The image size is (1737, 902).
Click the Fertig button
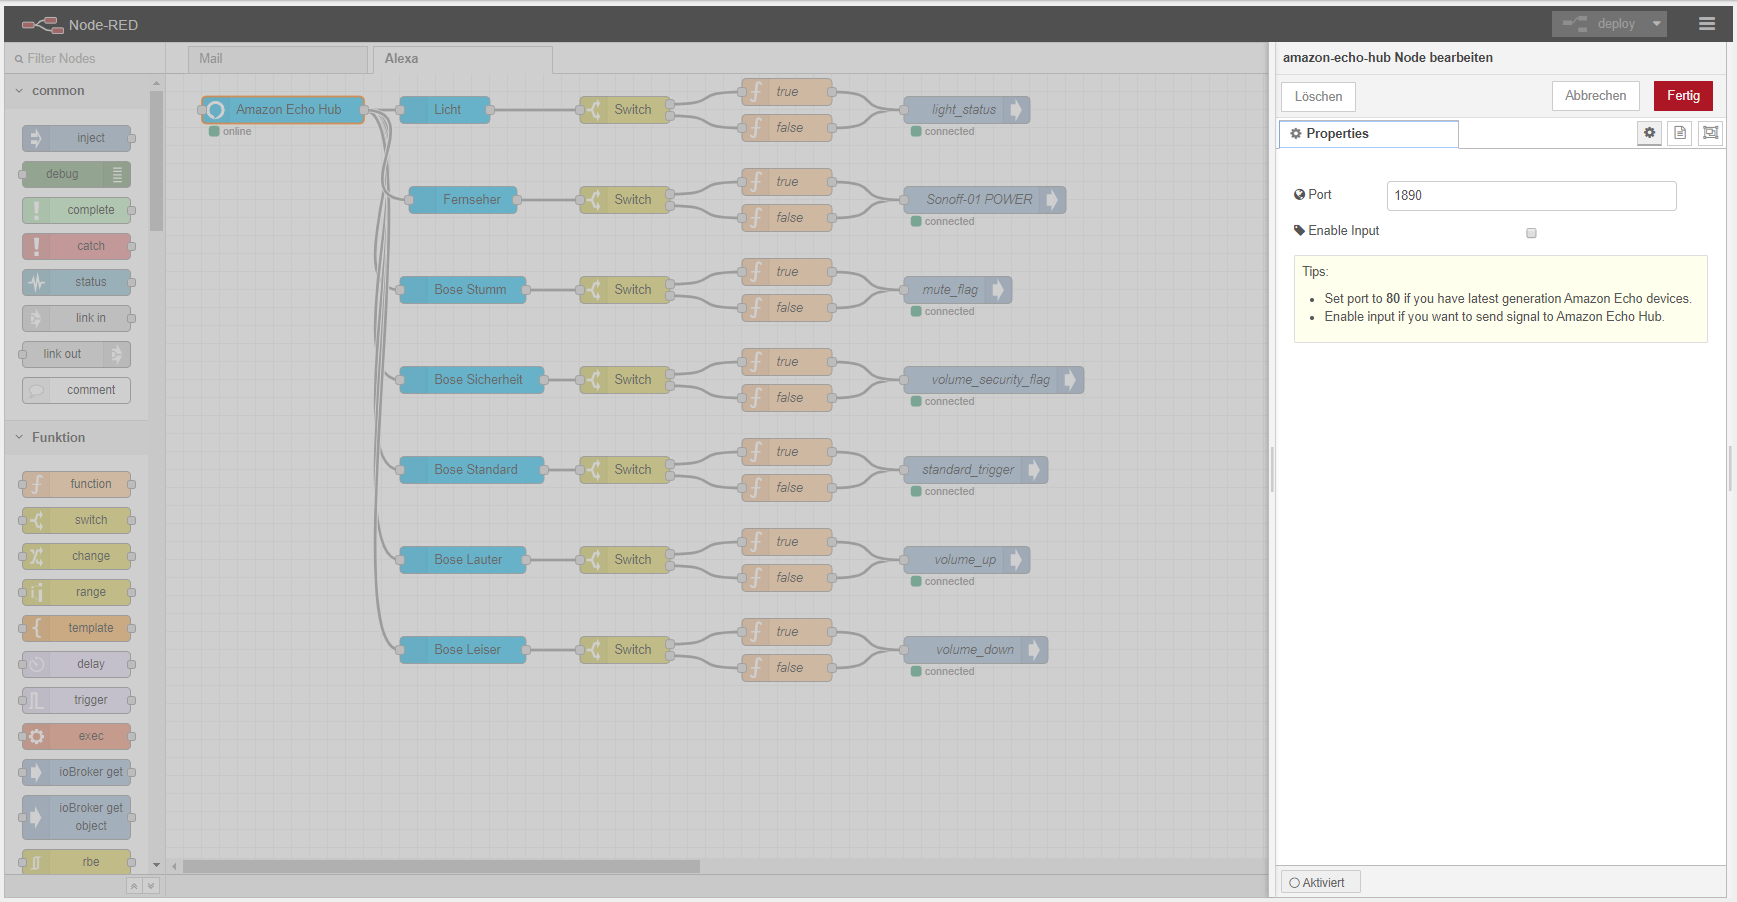(1683, 96)
